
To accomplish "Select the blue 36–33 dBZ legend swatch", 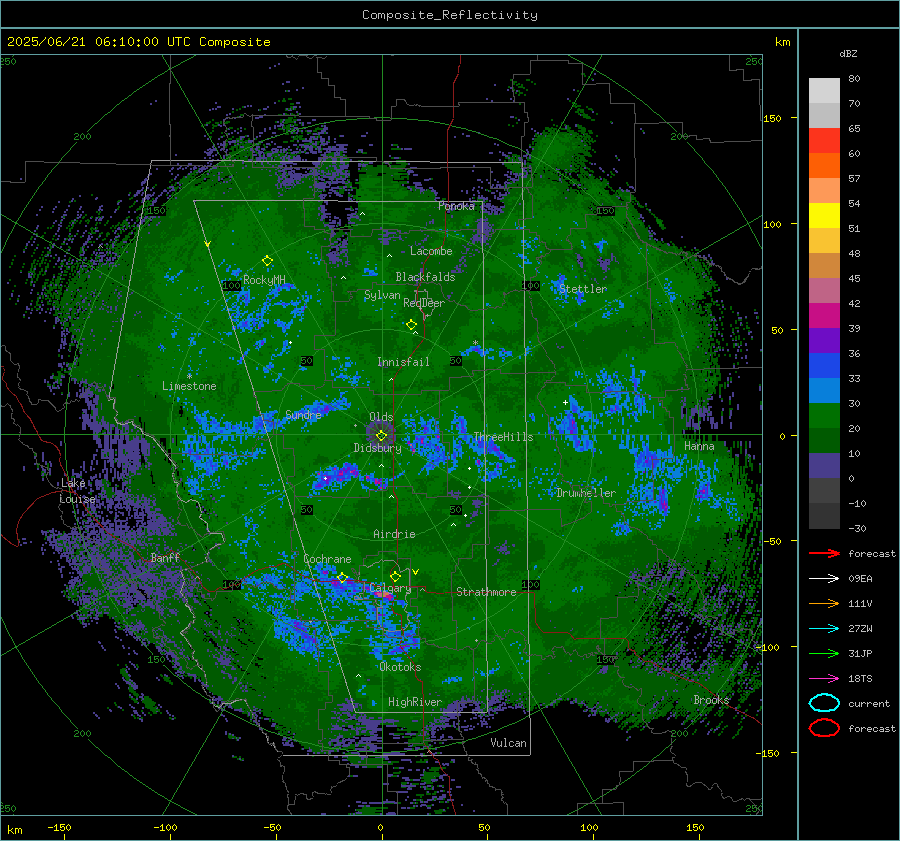I will click(824, 366).
